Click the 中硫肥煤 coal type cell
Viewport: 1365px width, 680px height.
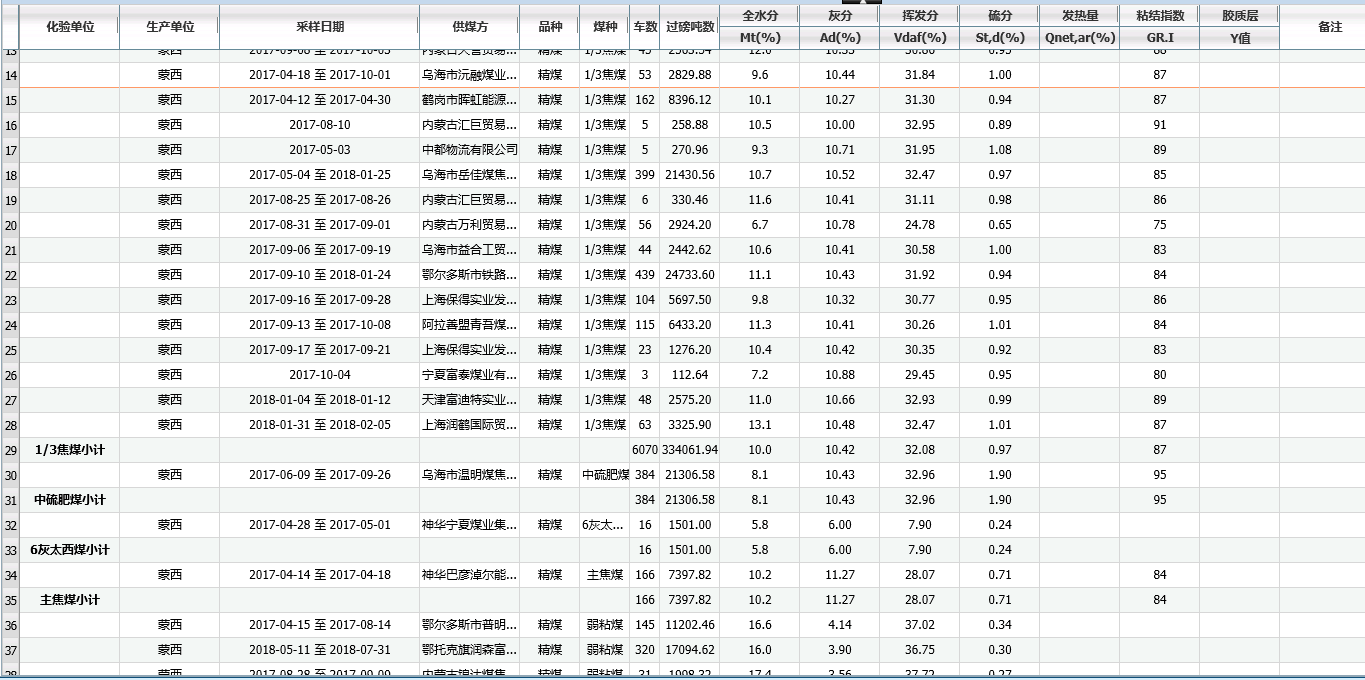point(604,475)
